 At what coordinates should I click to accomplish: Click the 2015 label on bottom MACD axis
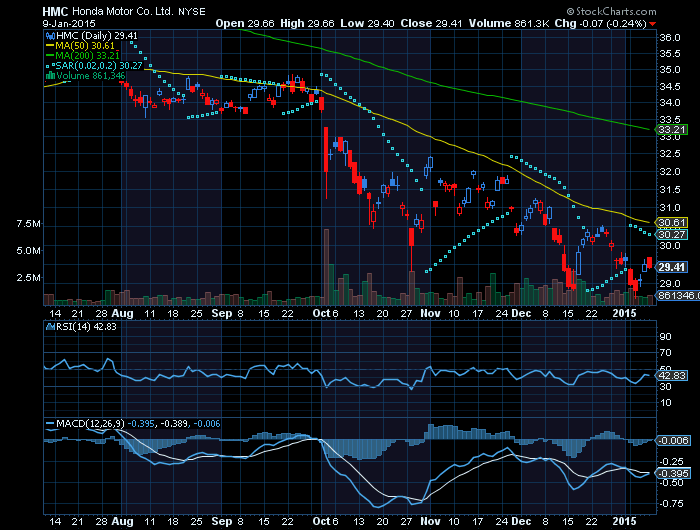(x=624, y=521)
